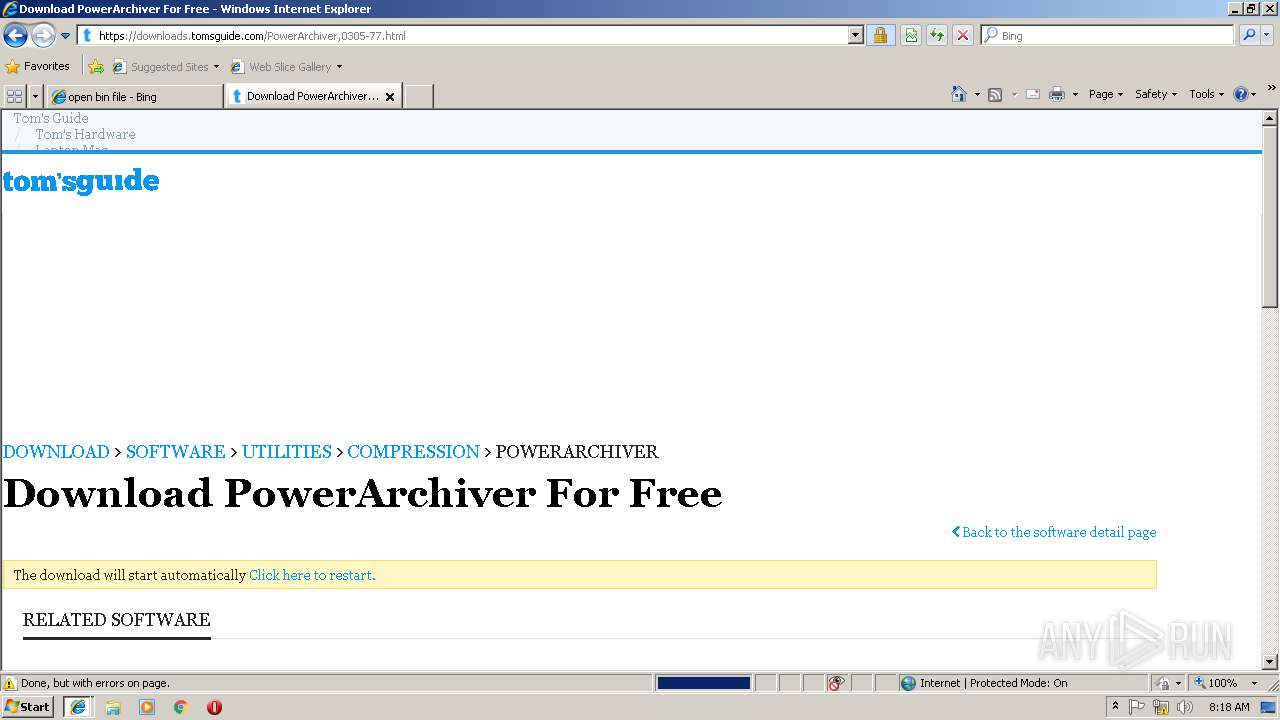Open Suggested Sites favorites item

[165, 67]
